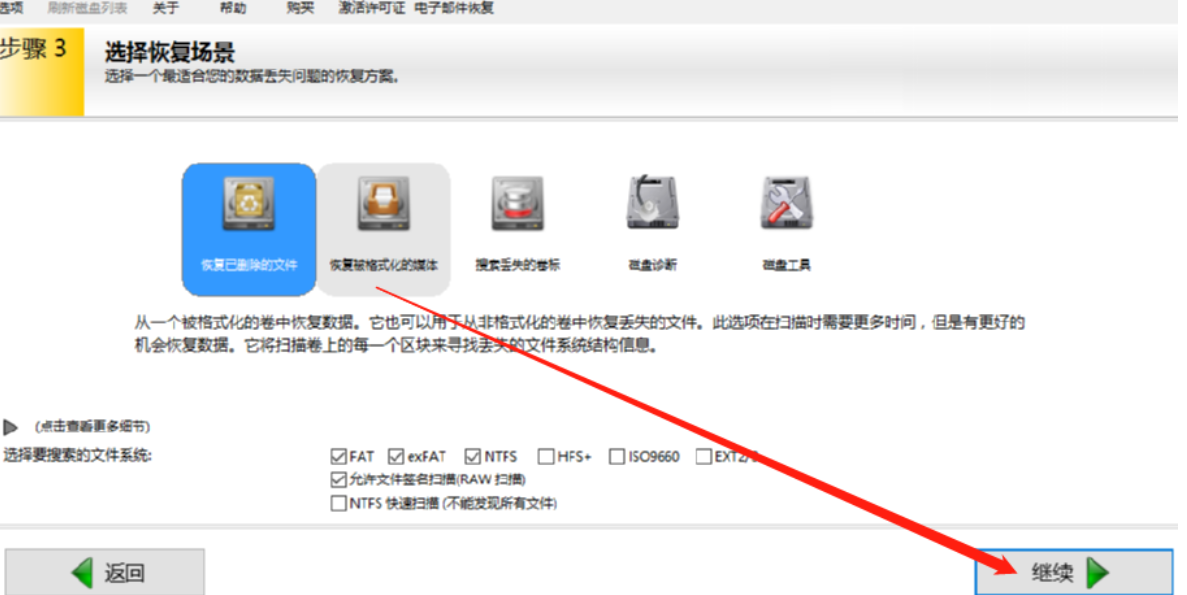The width and height of the screenshot is (1187, 595).
Task: Toggle the NTFS checkbox
Action: pos(473,456)
